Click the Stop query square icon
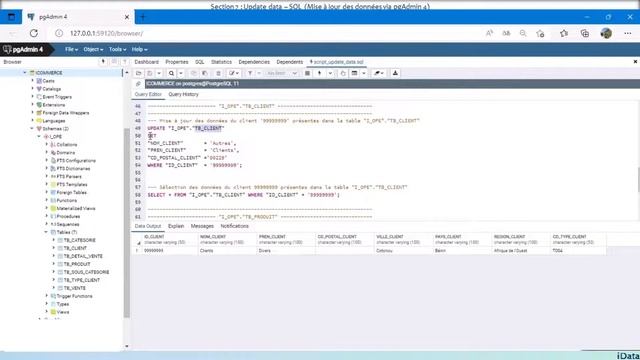 tap(308, 73)
